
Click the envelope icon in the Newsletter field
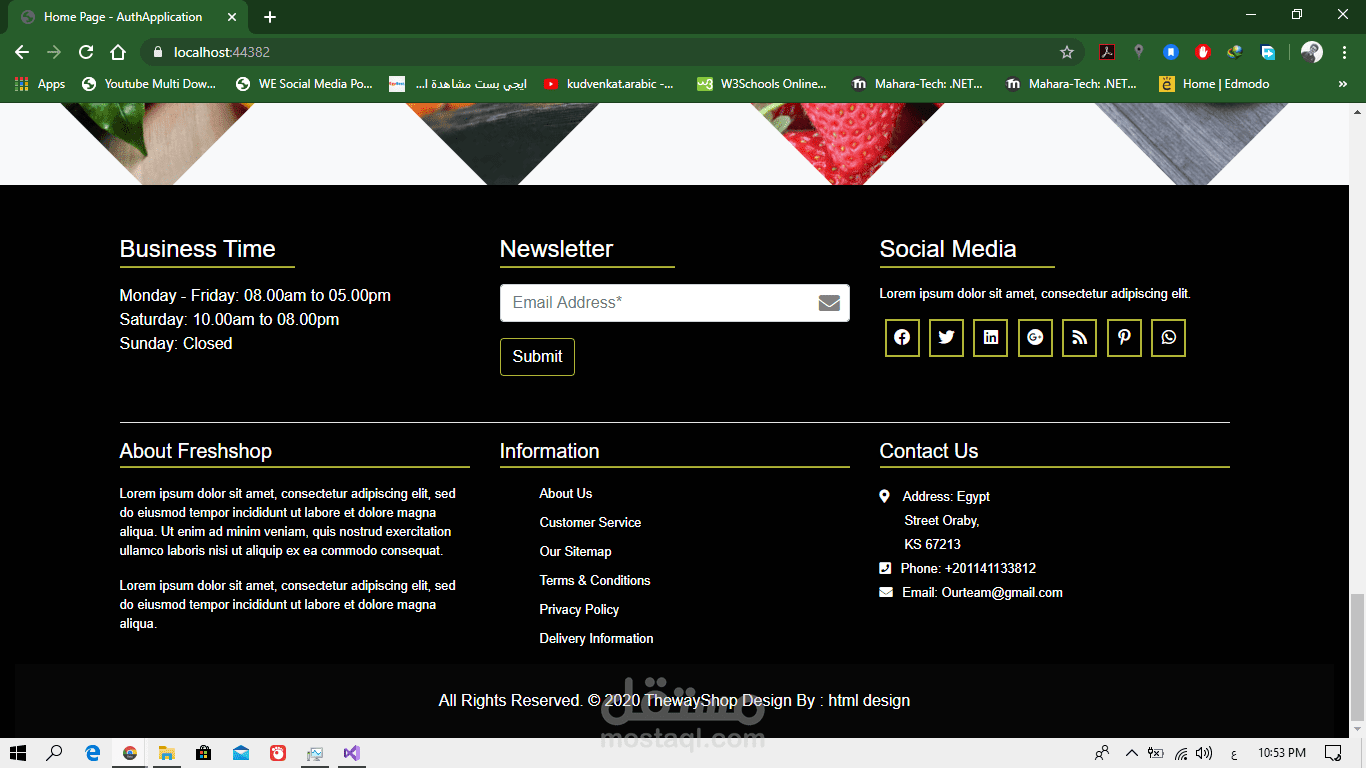pos(828,302)
